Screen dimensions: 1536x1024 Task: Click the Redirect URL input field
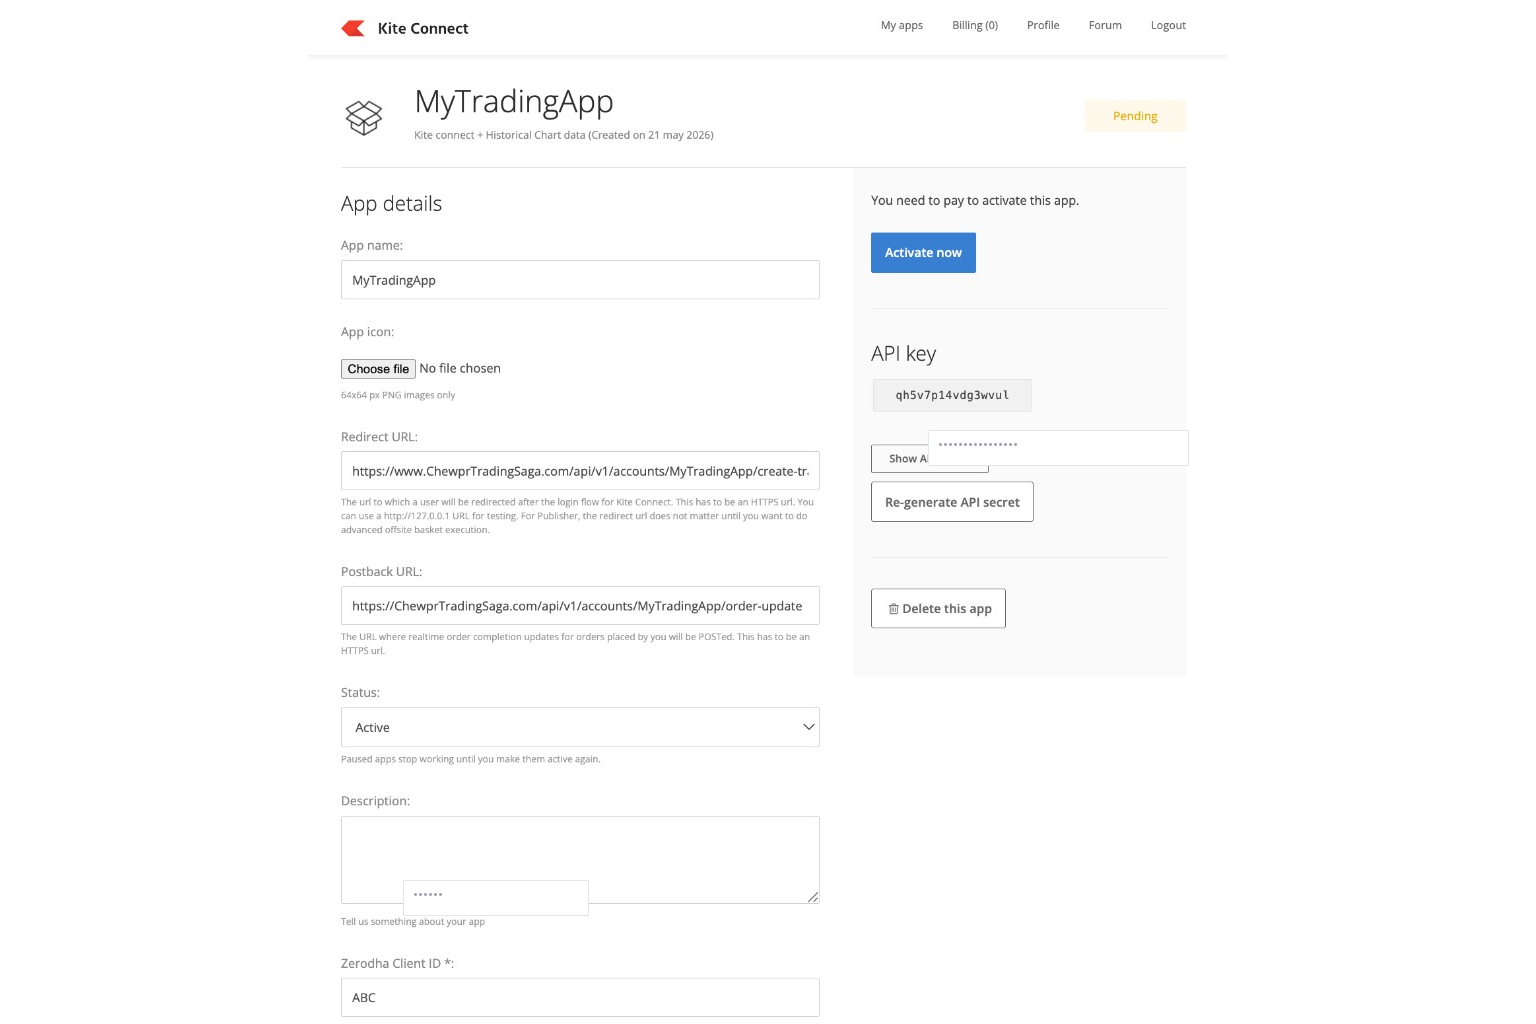click(580, 471)
